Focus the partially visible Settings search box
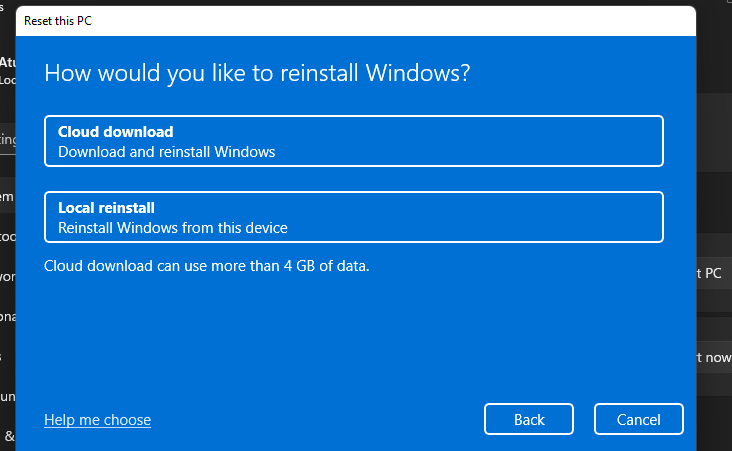The width and height of the screenshot is (732, 451). [8, 140]
